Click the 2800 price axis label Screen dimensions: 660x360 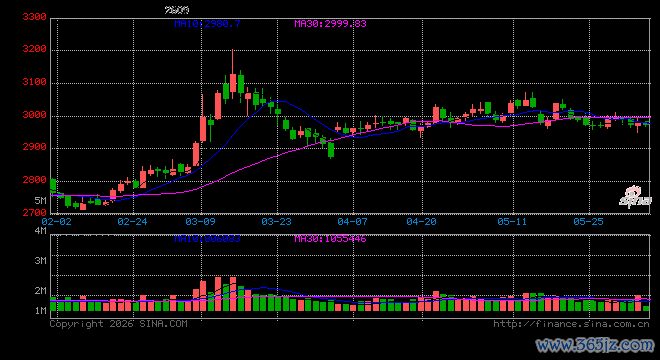(x=34, y=180)
